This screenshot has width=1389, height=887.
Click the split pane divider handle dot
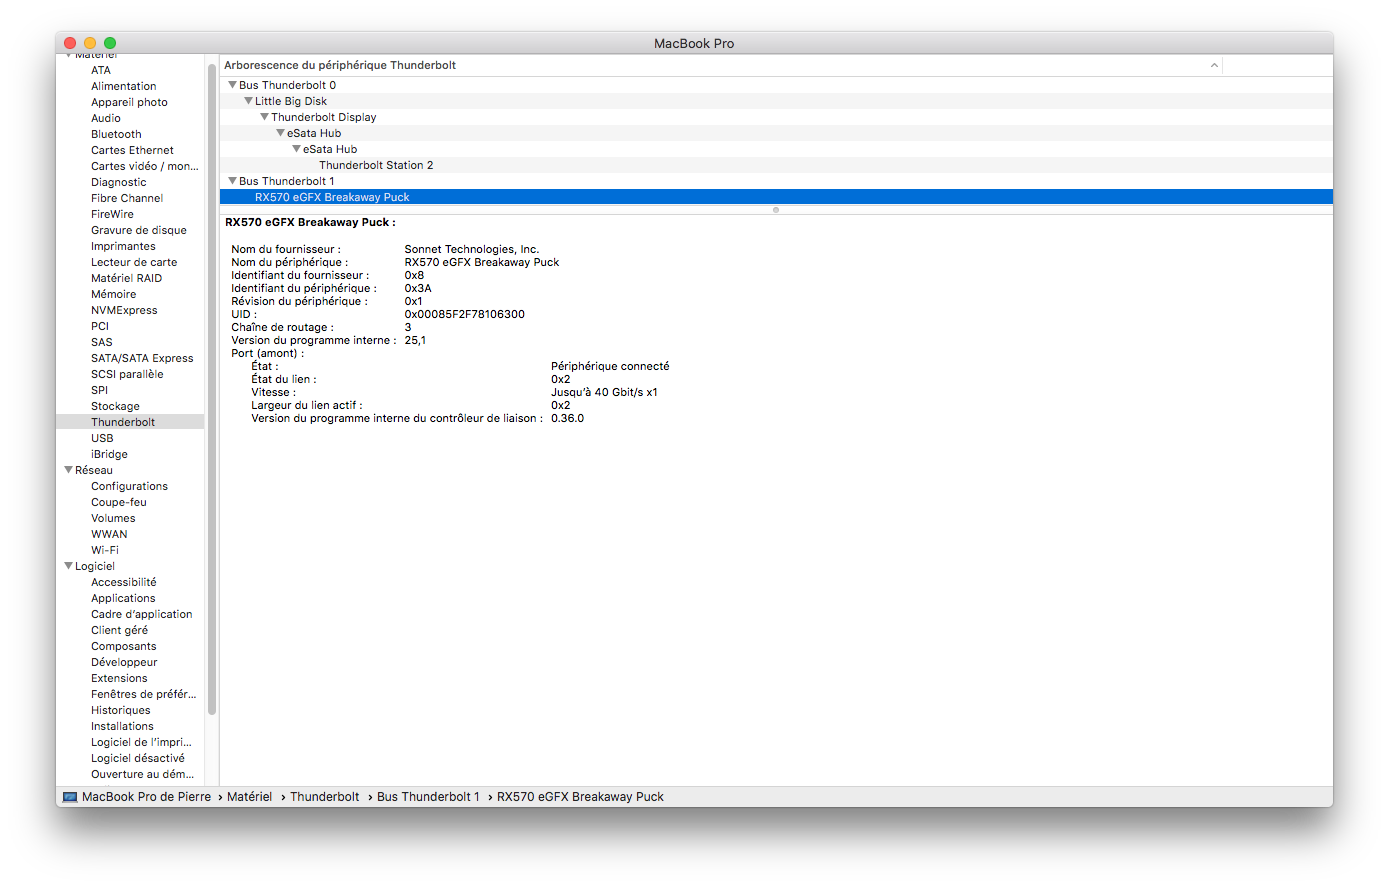(776, 210)
